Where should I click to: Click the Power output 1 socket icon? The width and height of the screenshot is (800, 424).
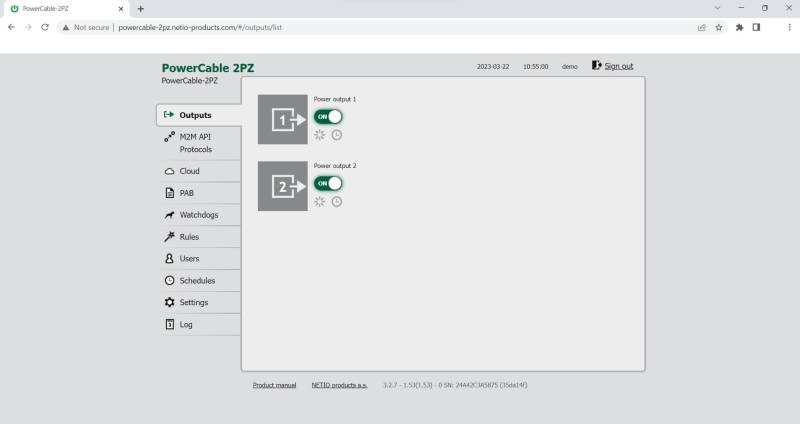pyautogui.click(x=283, y=120)
